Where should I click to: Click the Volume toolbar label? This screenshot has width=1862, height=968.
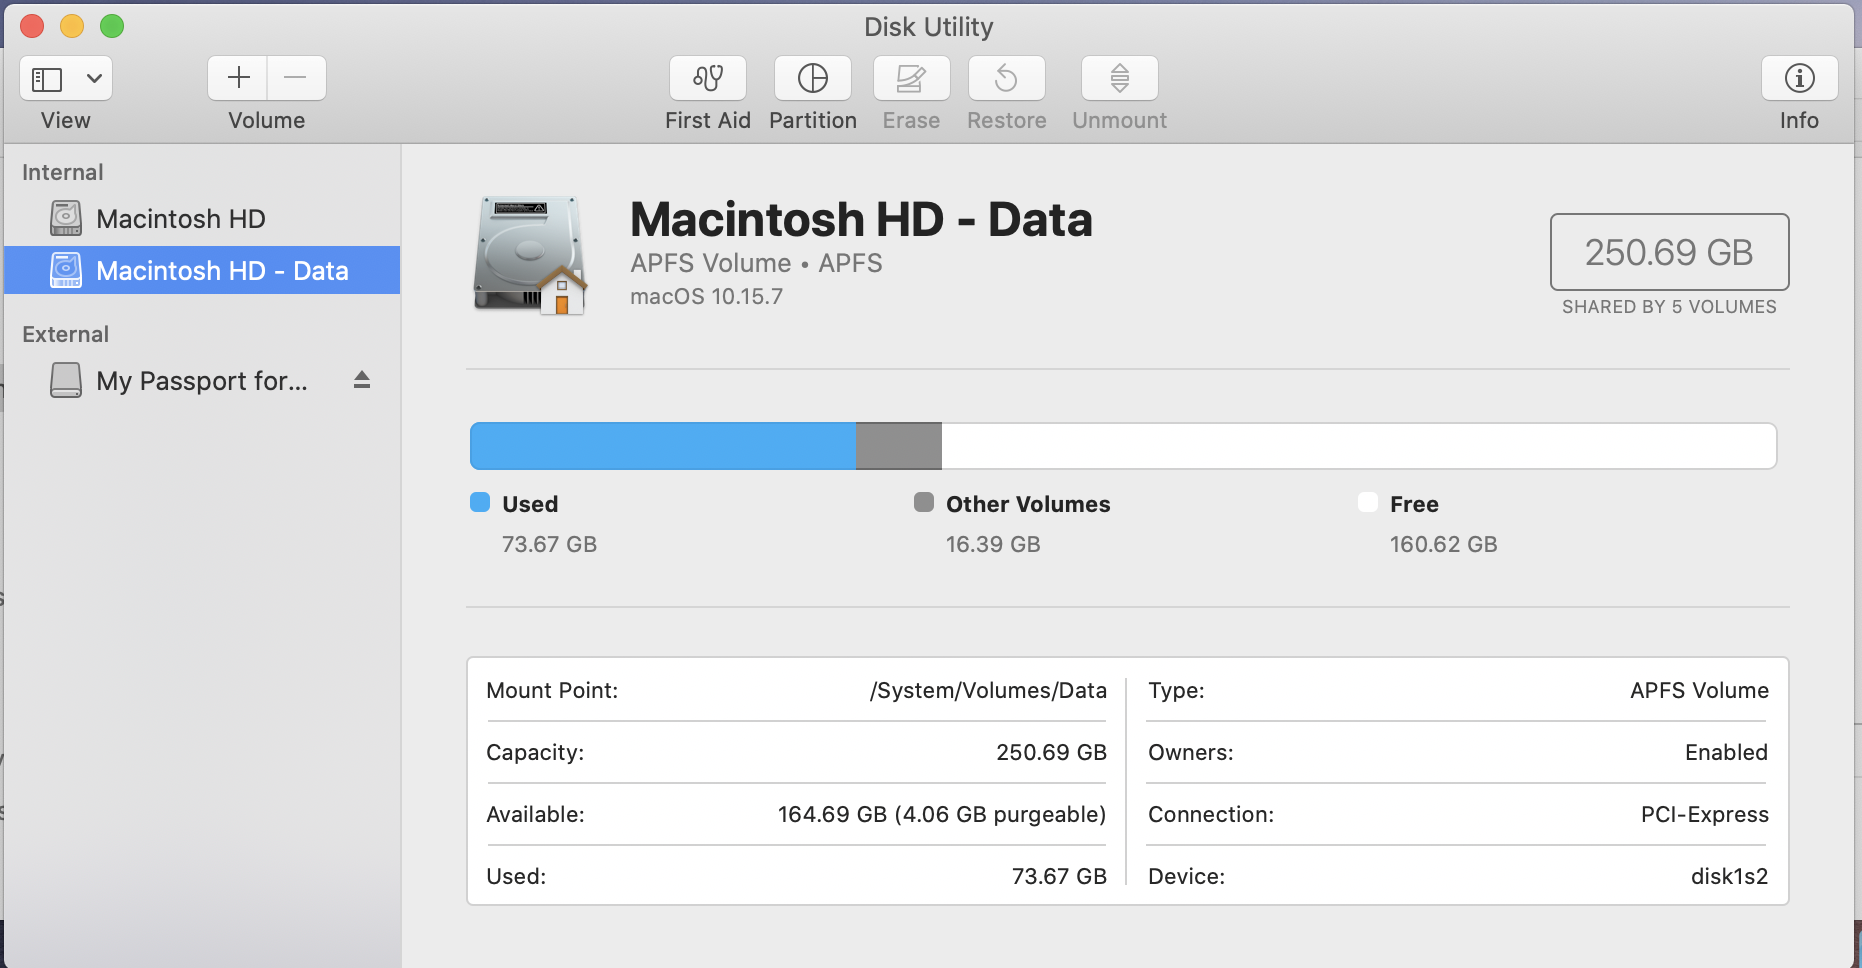point(267,120)
